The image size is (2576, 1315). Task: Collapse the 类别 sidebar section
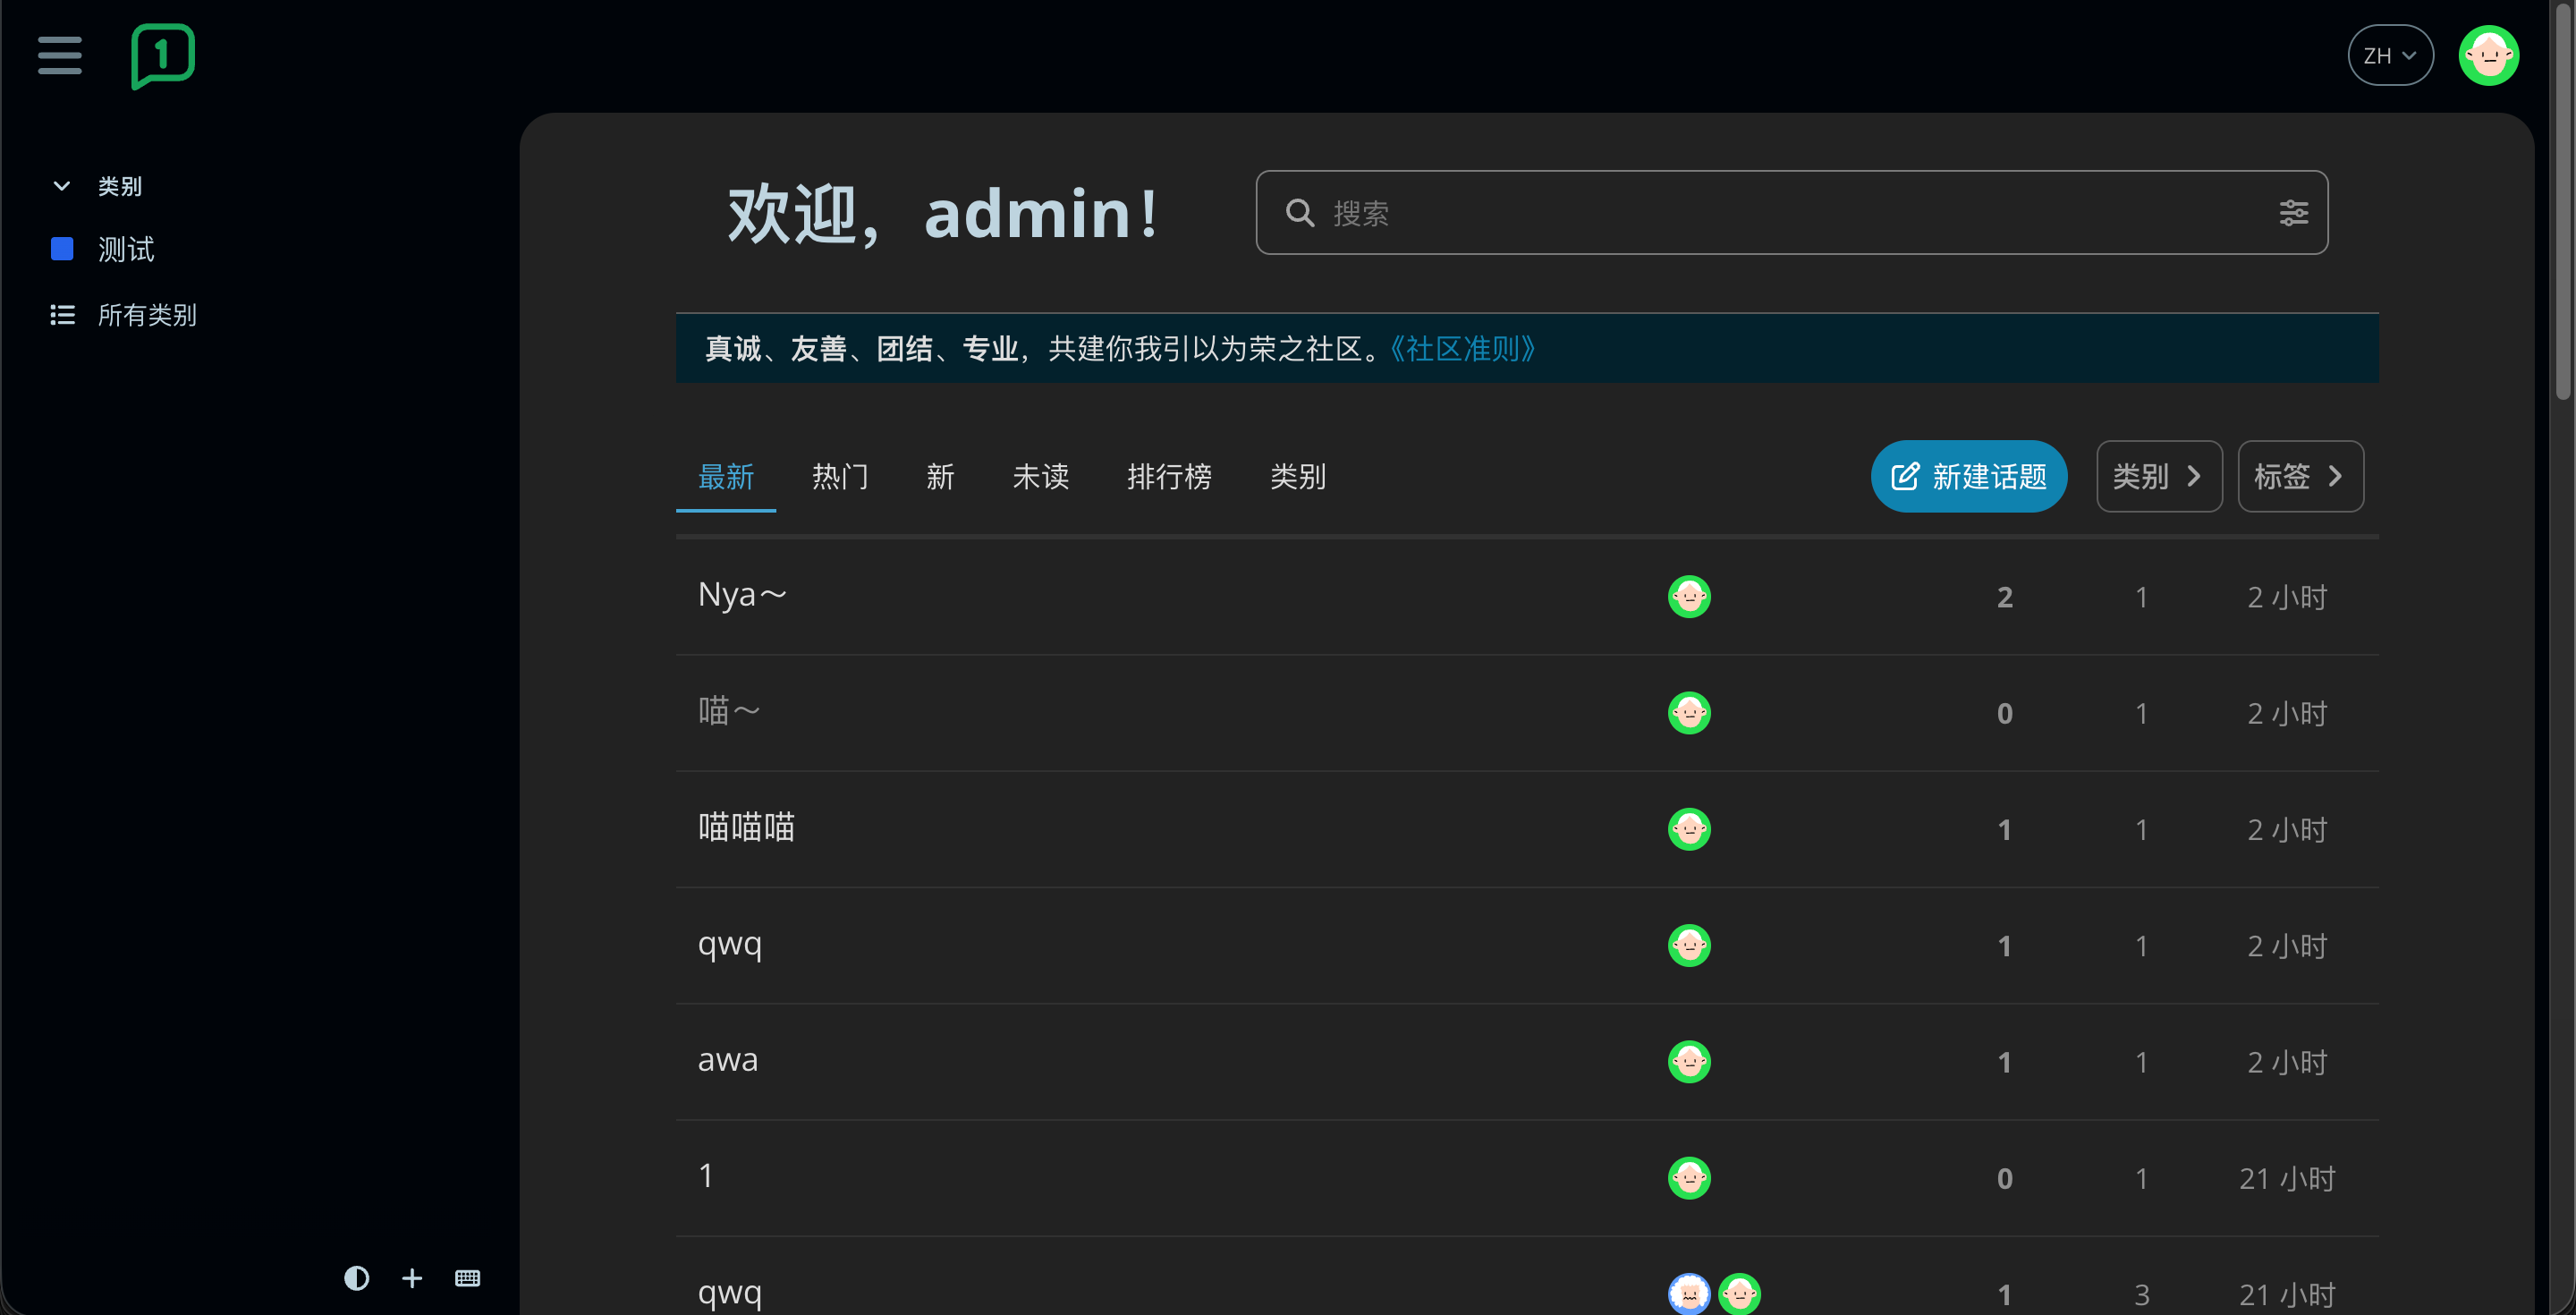click(61, 186)
